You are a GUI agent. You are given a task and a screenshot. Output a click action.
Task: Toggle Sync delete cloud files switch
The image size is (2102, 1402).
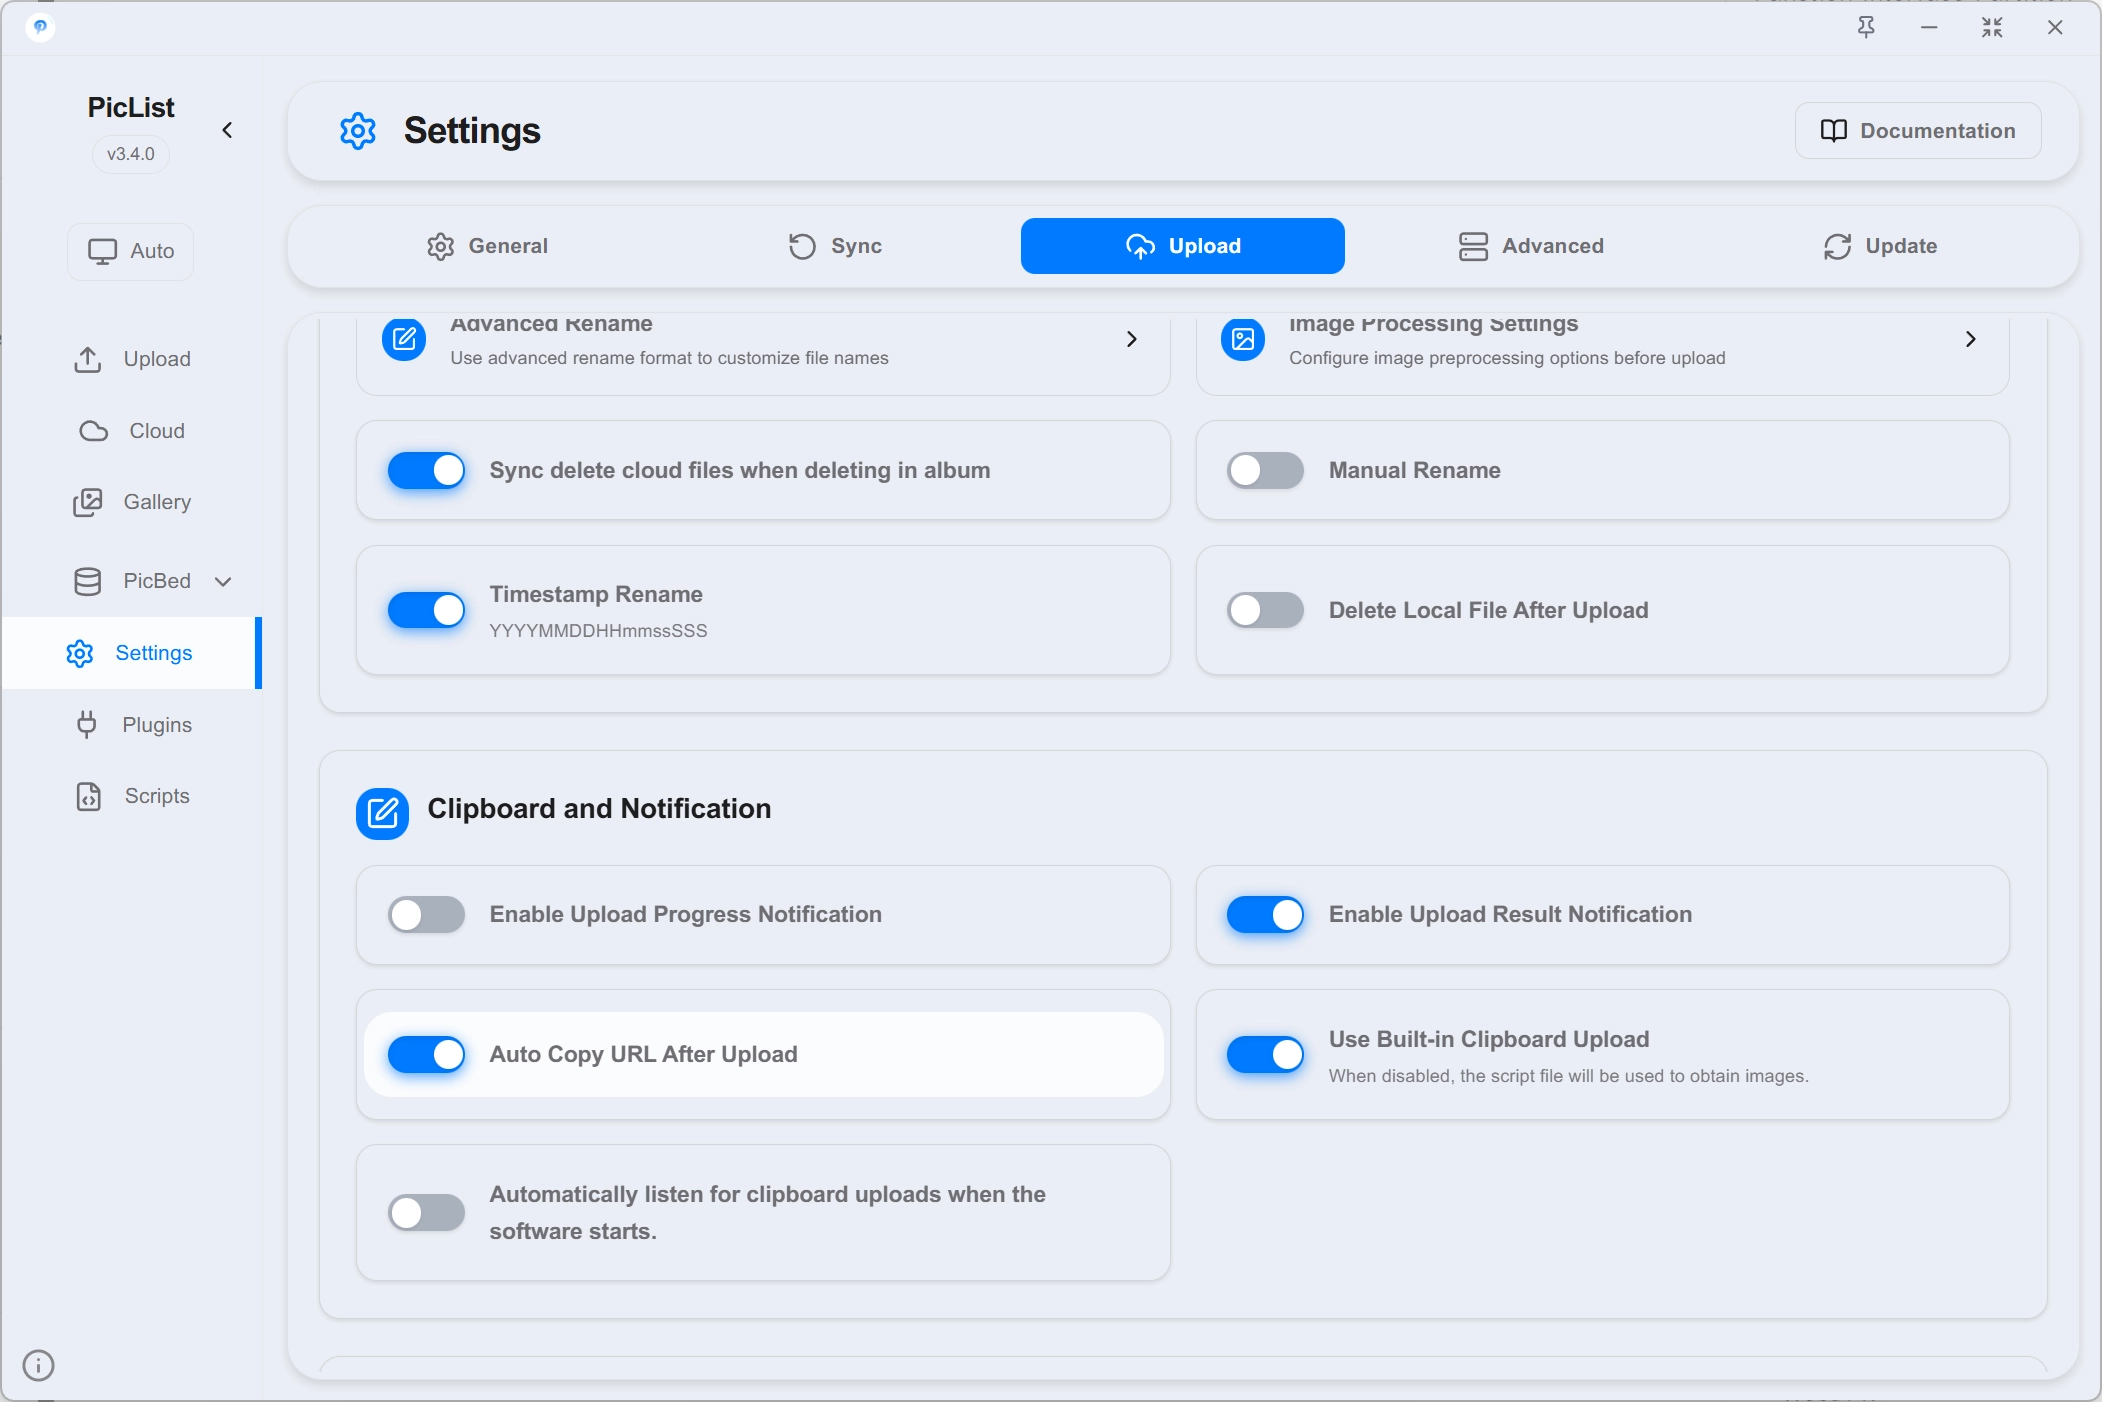click(x=427, y=470)
